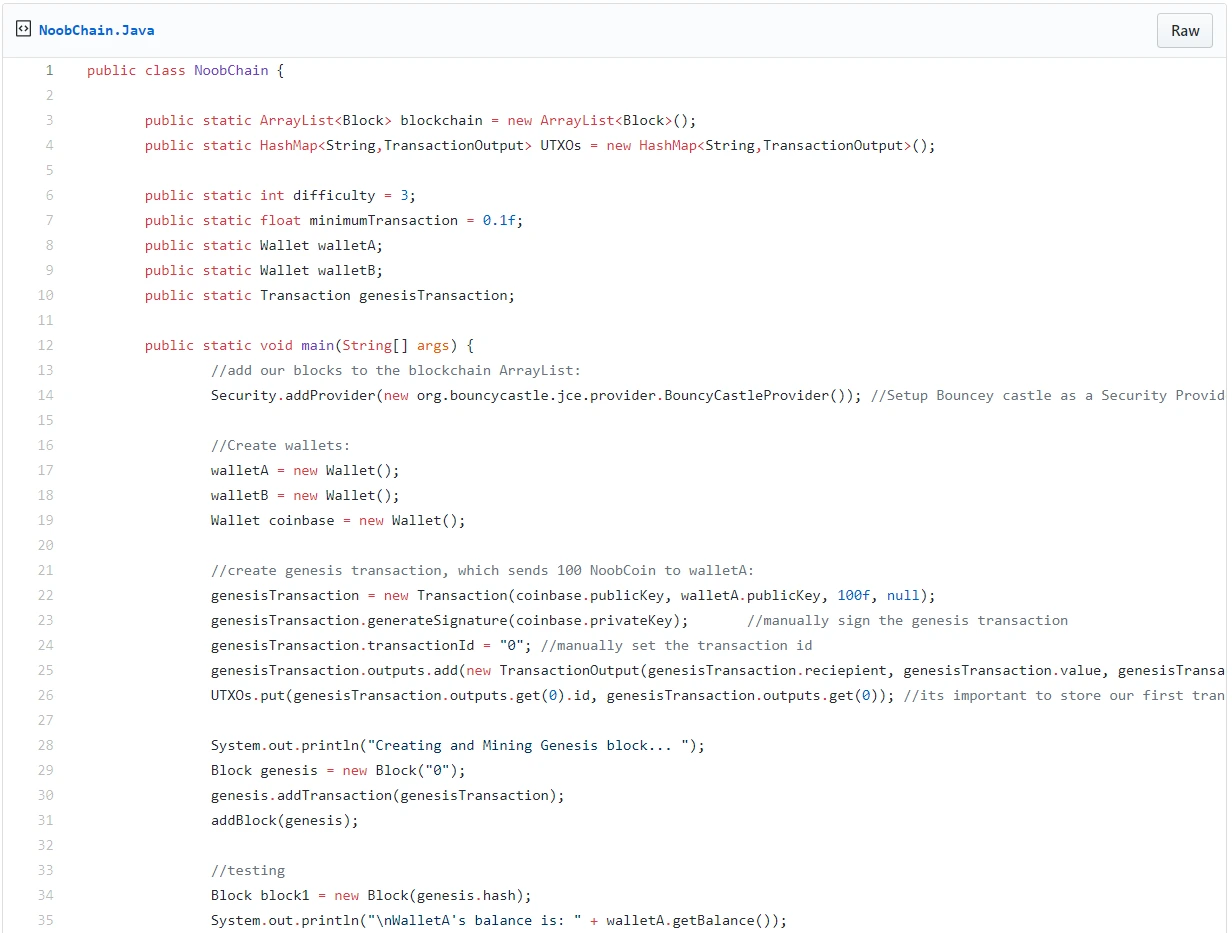This screenshot has height=933, width=1232.
Task: Click the text "public class NoobChain {"
Action: (186, 70)
